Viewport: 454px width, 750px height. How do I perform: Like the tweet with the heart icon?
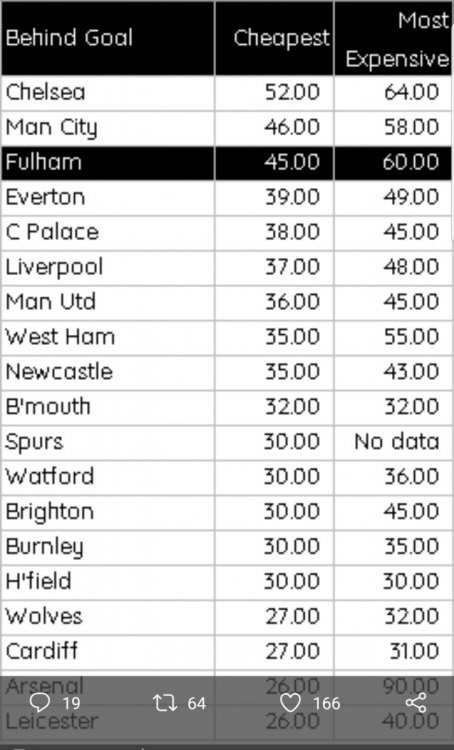[x=290, y=703]
